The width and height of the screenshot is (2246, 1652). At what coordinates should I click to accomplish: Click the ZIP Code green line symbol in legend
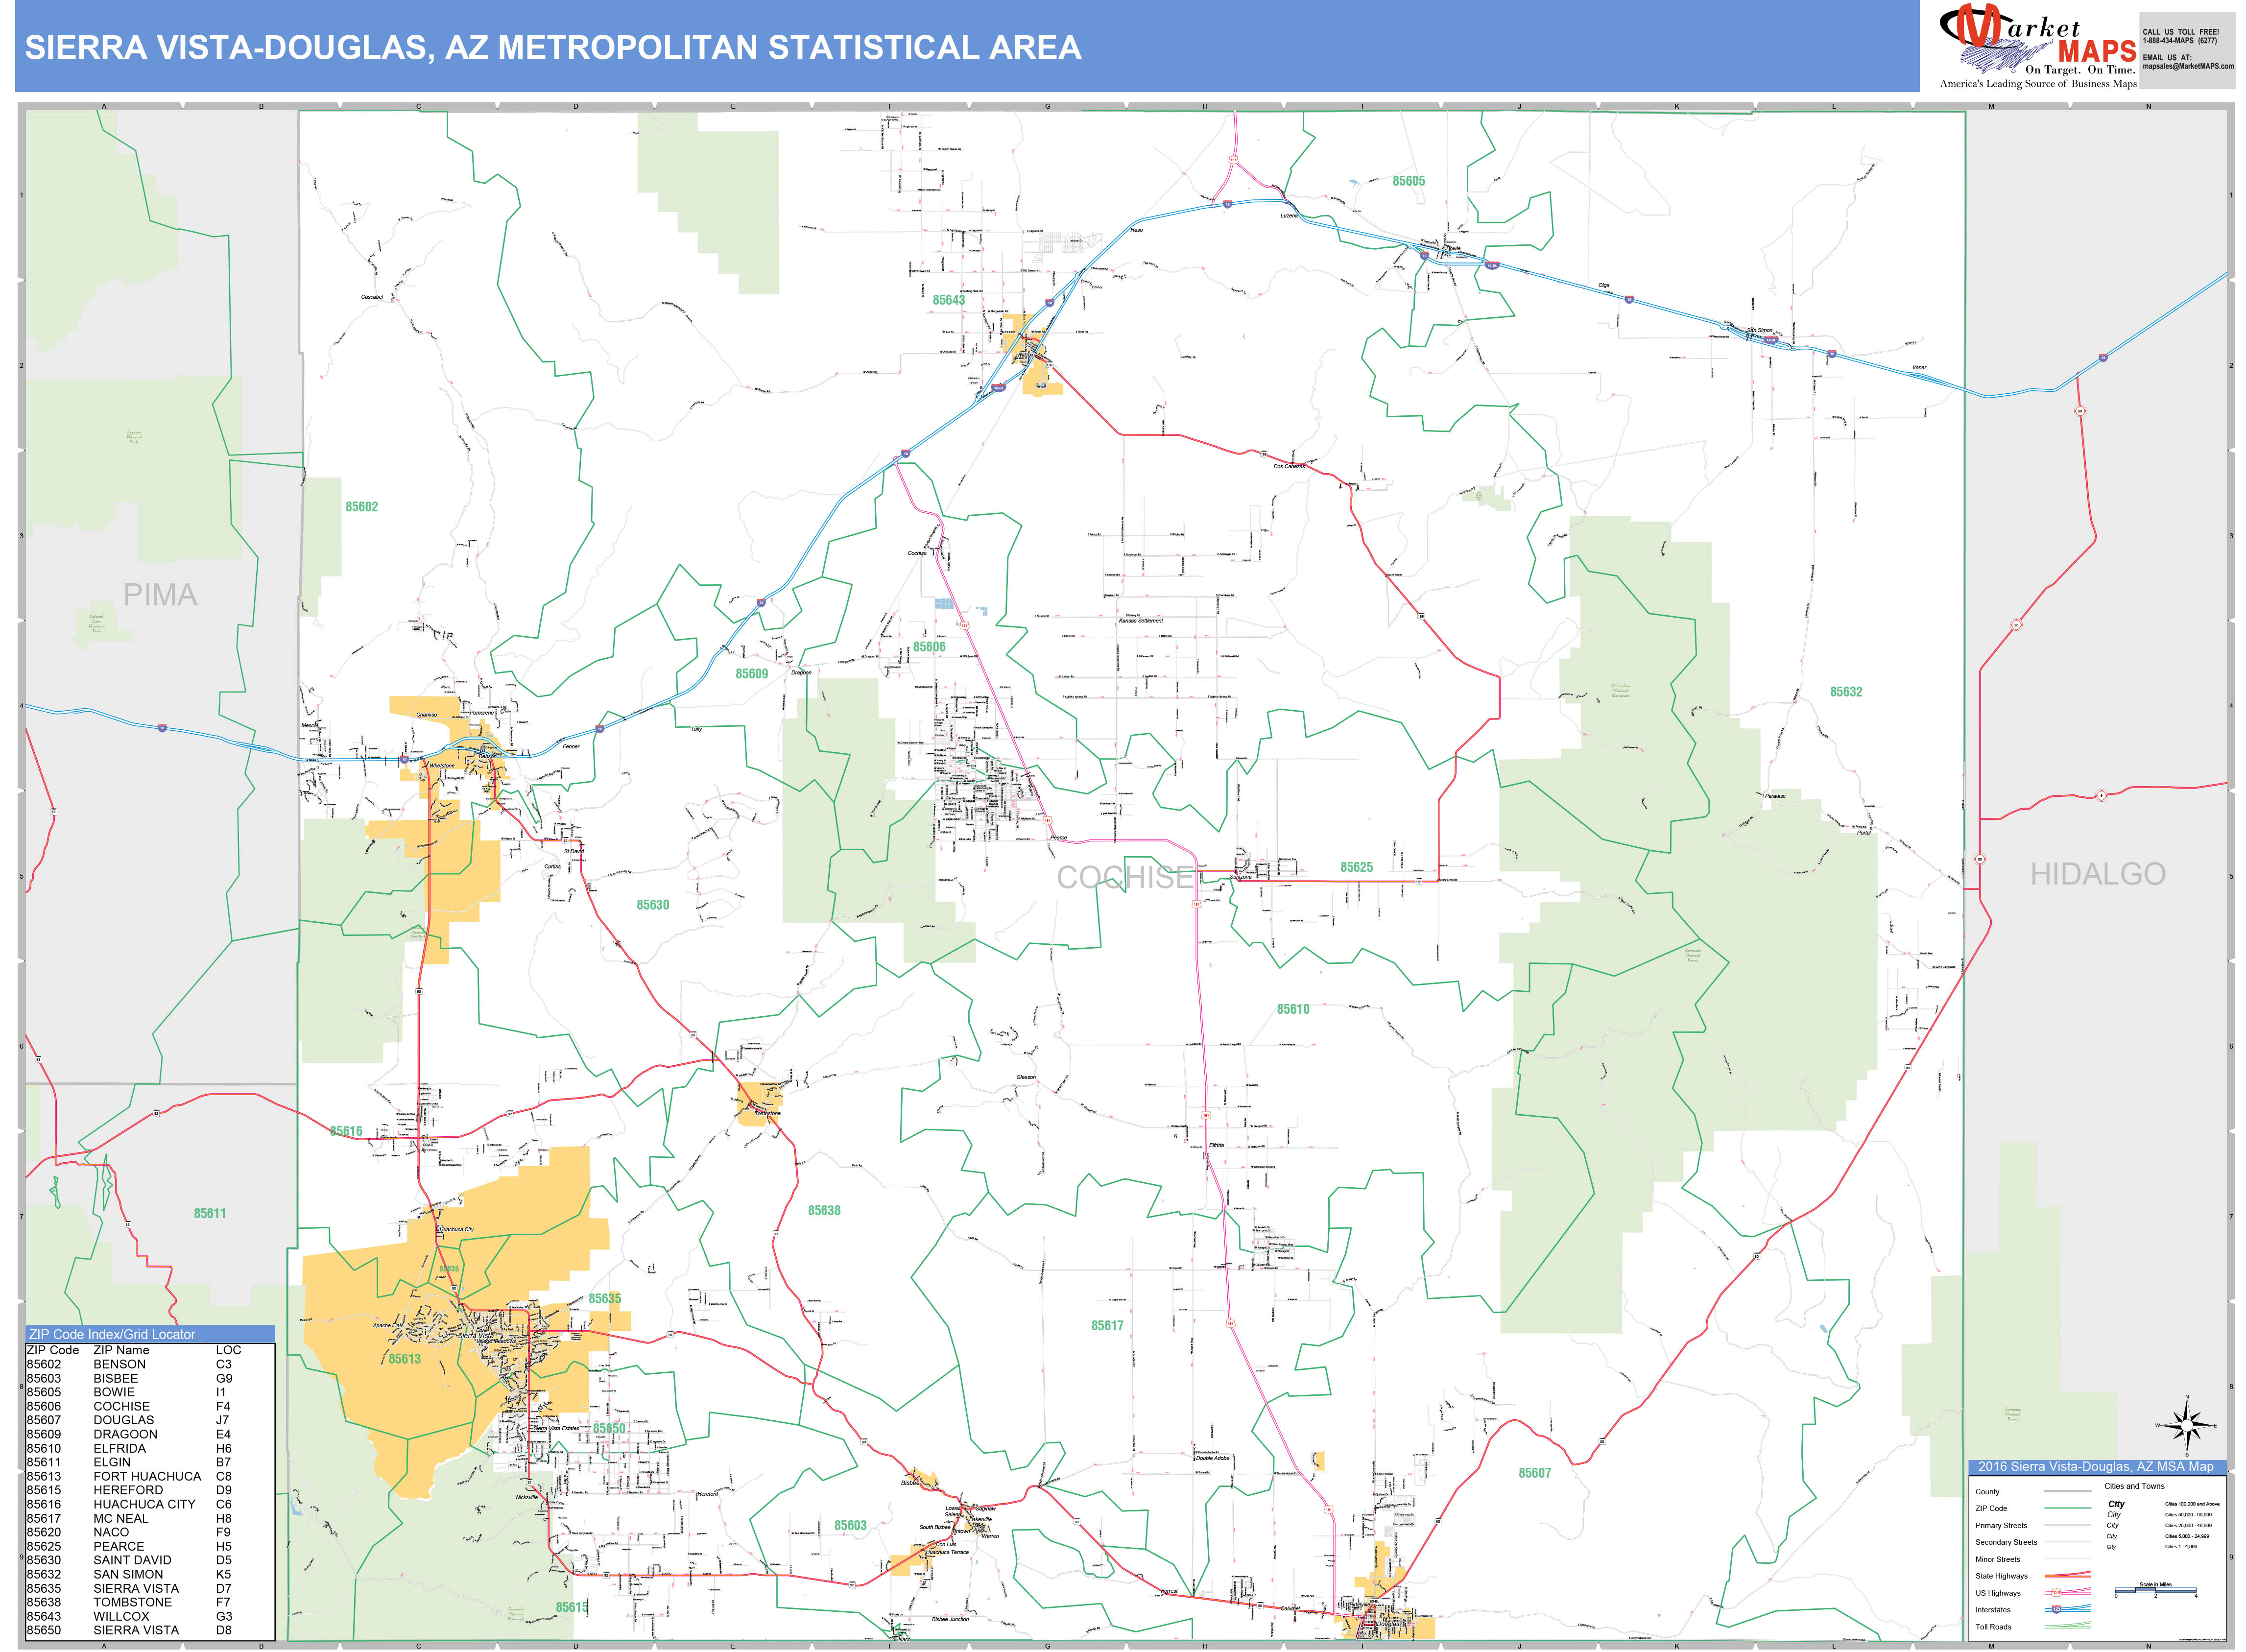coord(2068,1508)
